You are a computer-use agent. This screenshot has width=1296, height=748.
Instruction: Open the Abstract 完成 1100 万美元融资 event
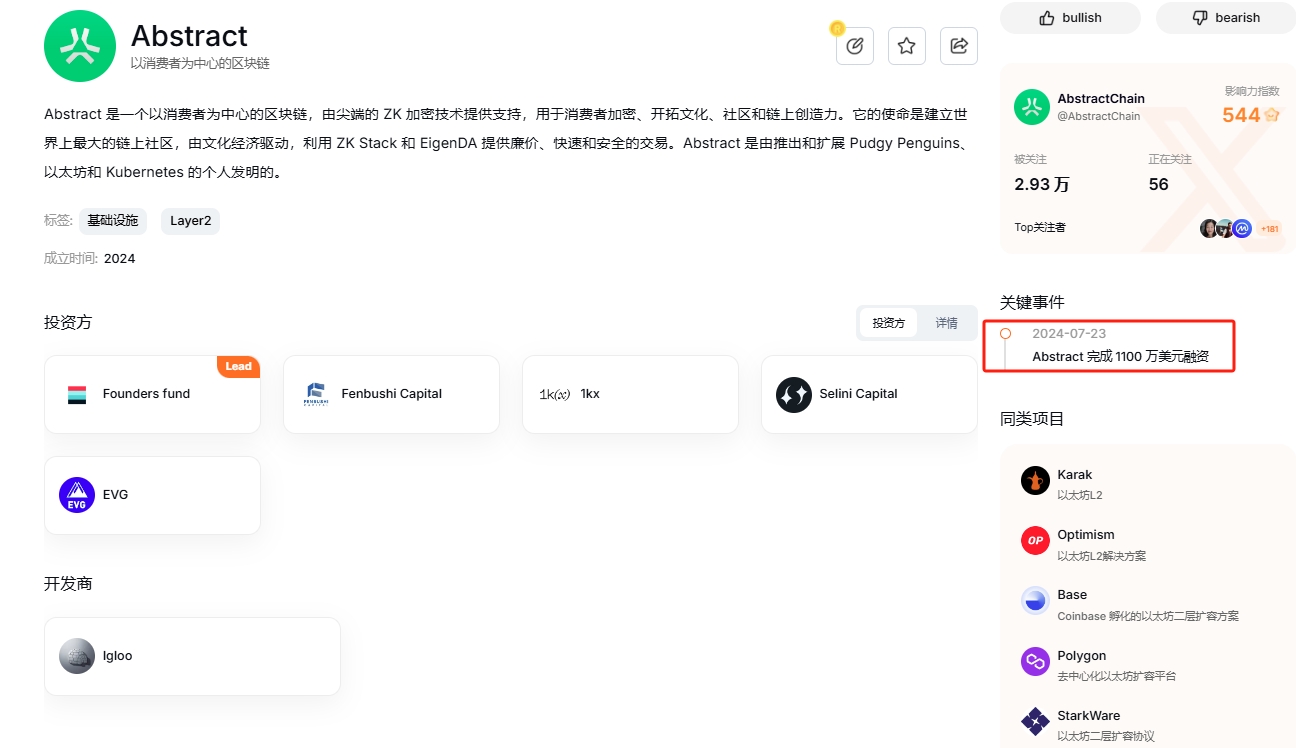[1120, 357]
